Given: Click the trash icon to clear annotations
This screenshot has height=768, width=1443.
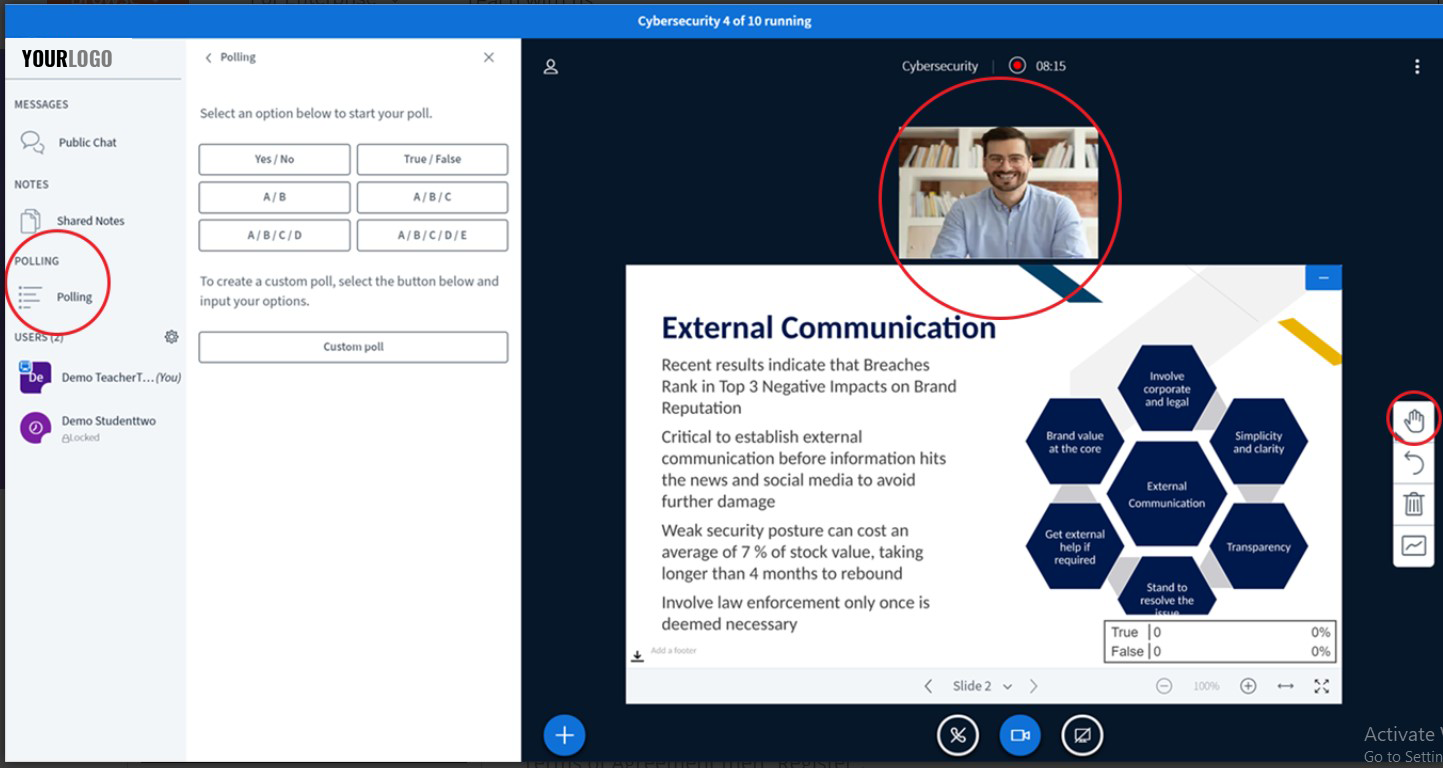Looking at the screenshot, I should (1413, 504).
